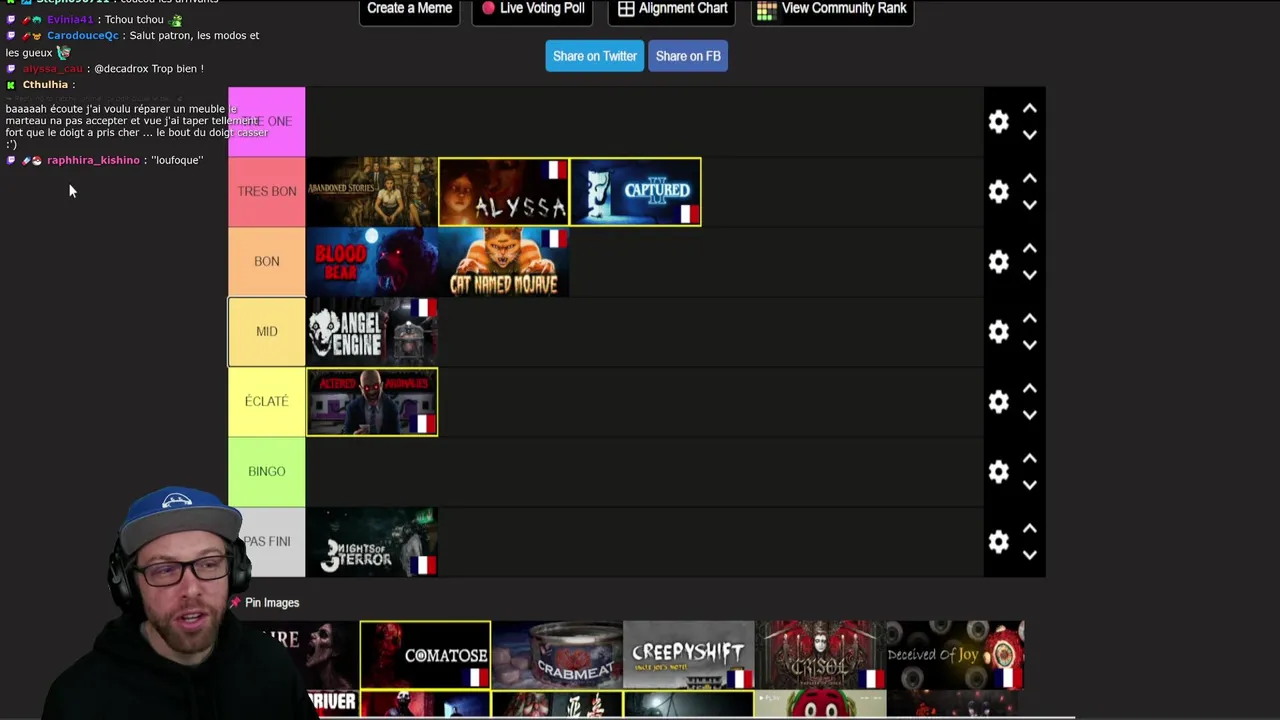Open settings gear for BON row
Viewport: 1280px width, 720px height.
coord(998,262)
